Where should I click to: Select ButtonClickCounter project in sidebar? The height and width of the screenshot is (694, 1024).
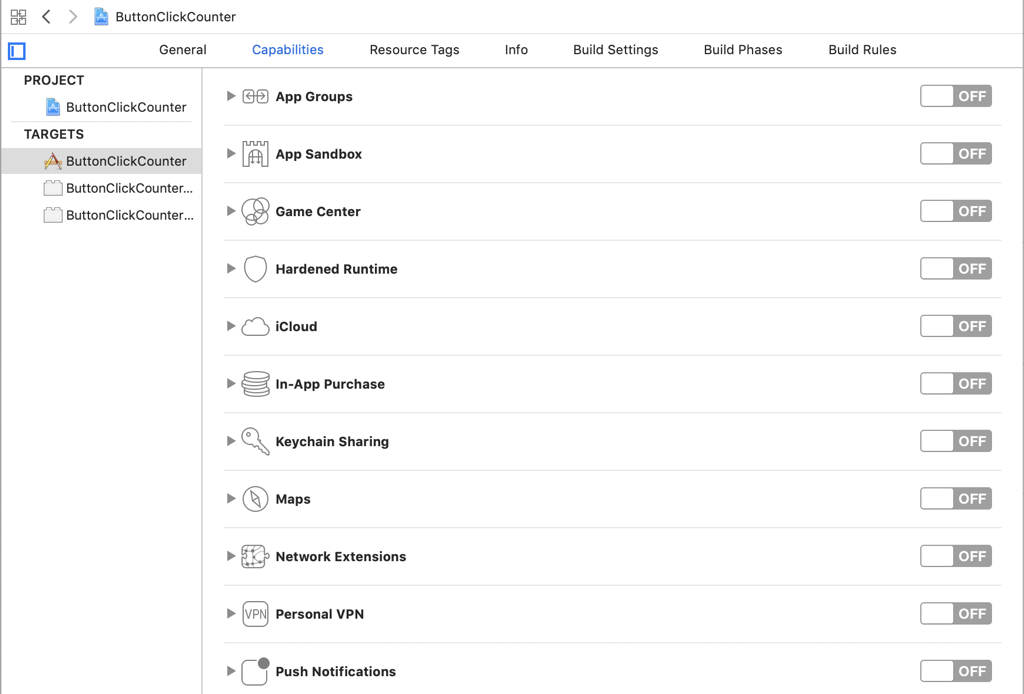click(x=126, y=107)
